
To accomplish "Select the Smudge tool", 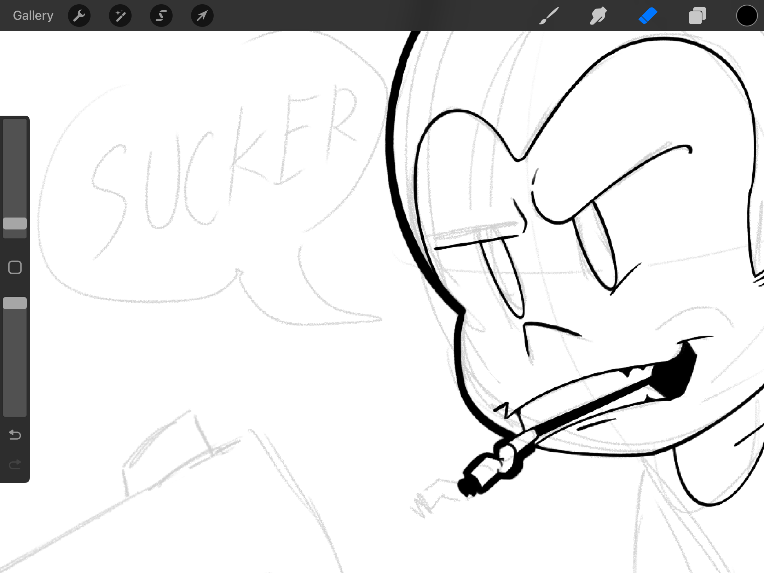I will tap(598, 16).
